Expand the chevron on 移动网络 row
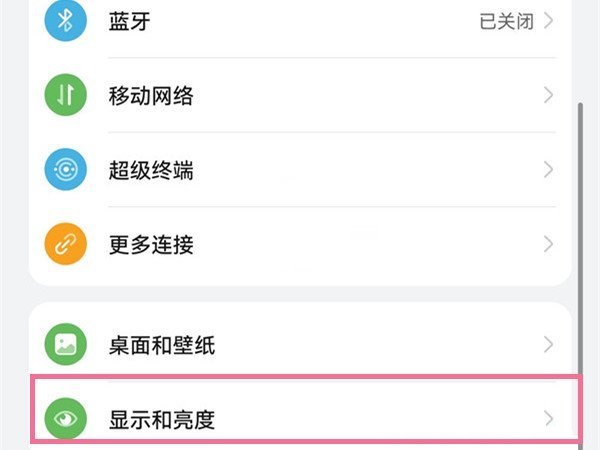600x450 pixels. tap(548, 96)
